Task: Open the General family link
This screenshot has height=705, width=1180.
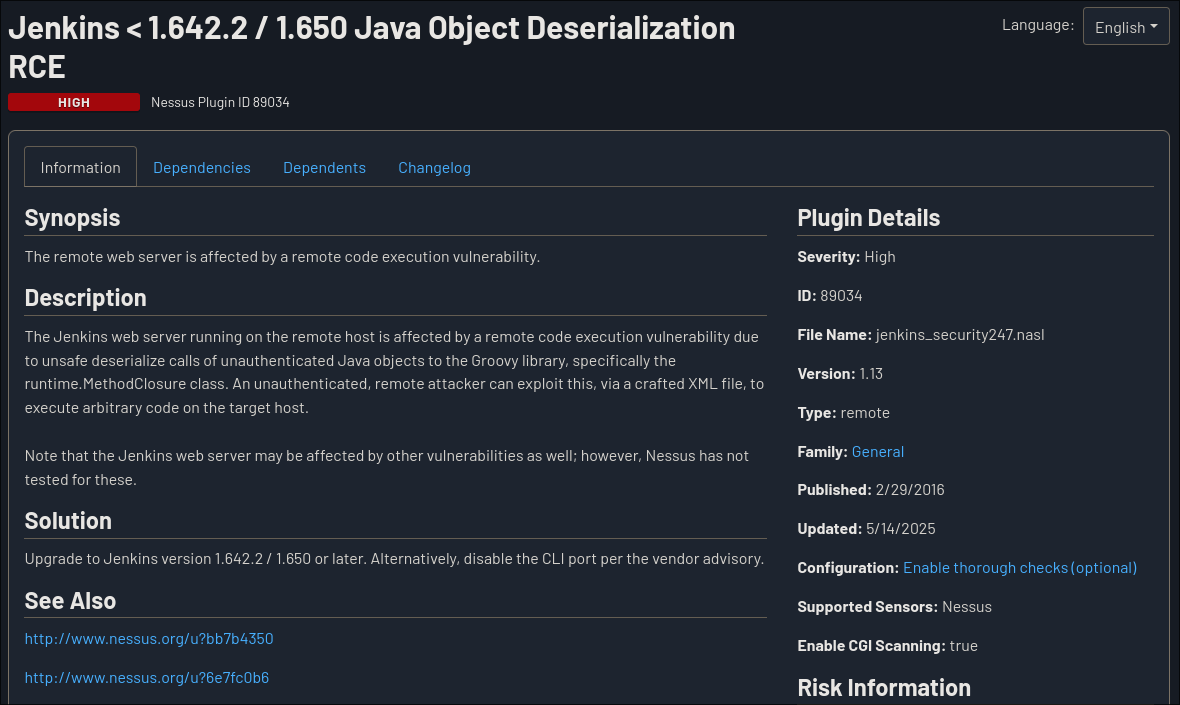Action: pos(877,451)
